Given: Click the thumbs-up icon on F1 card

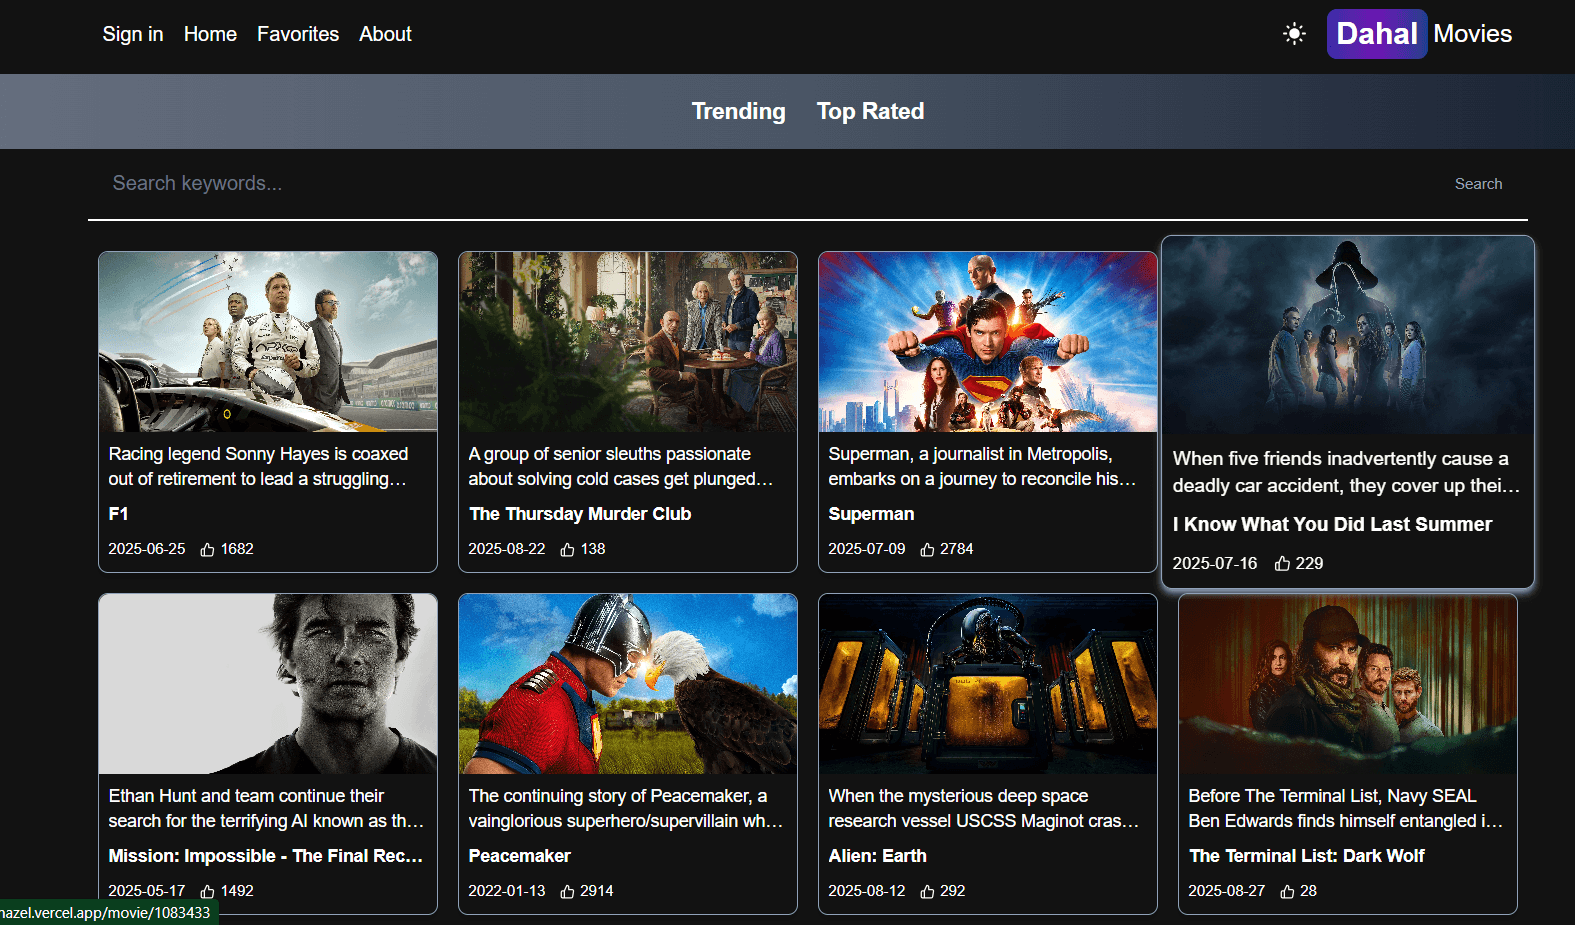Looking at the screenshot, I should tap(207, 550).
